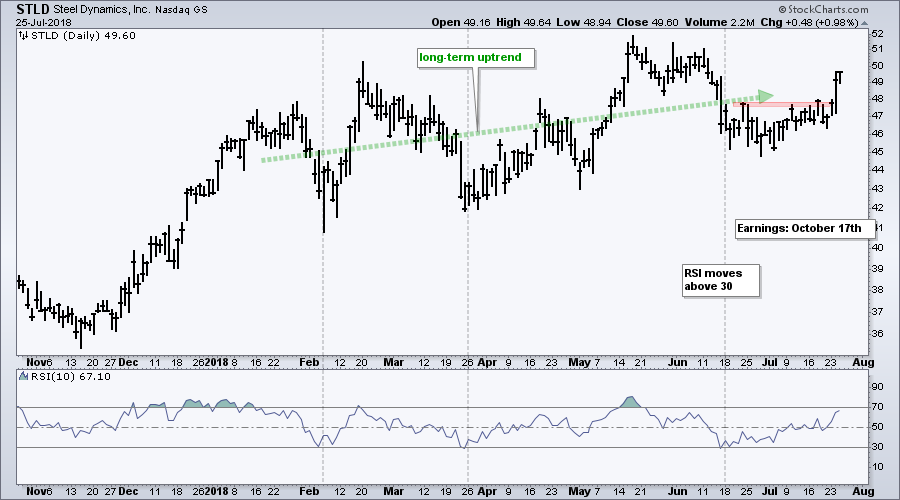This screenshot has width=900, height=500.
Task: Click the Aug label on price chart axis
Action: pyautogui.click(x=863, y=362)
